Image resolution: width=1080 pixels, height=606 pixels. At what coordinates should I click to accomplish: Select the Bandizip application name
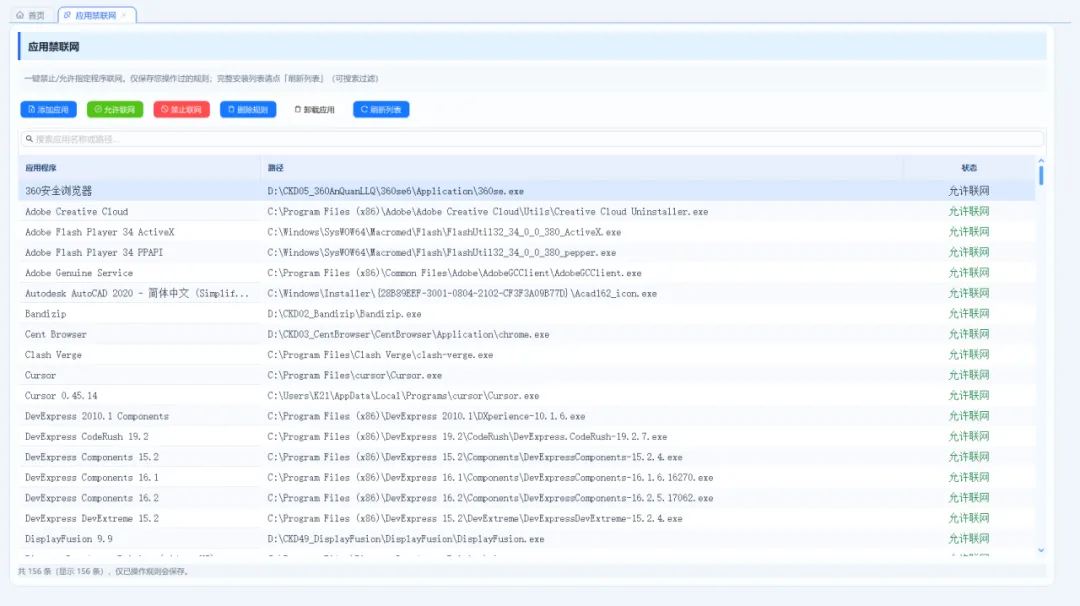point(45,314)
